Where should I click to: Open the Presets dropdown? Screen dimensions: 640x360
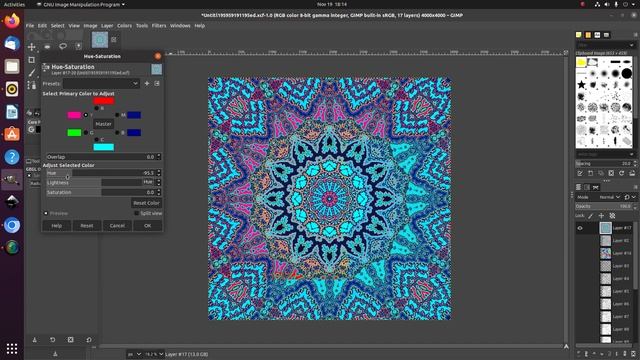click(x=101, y=83)
